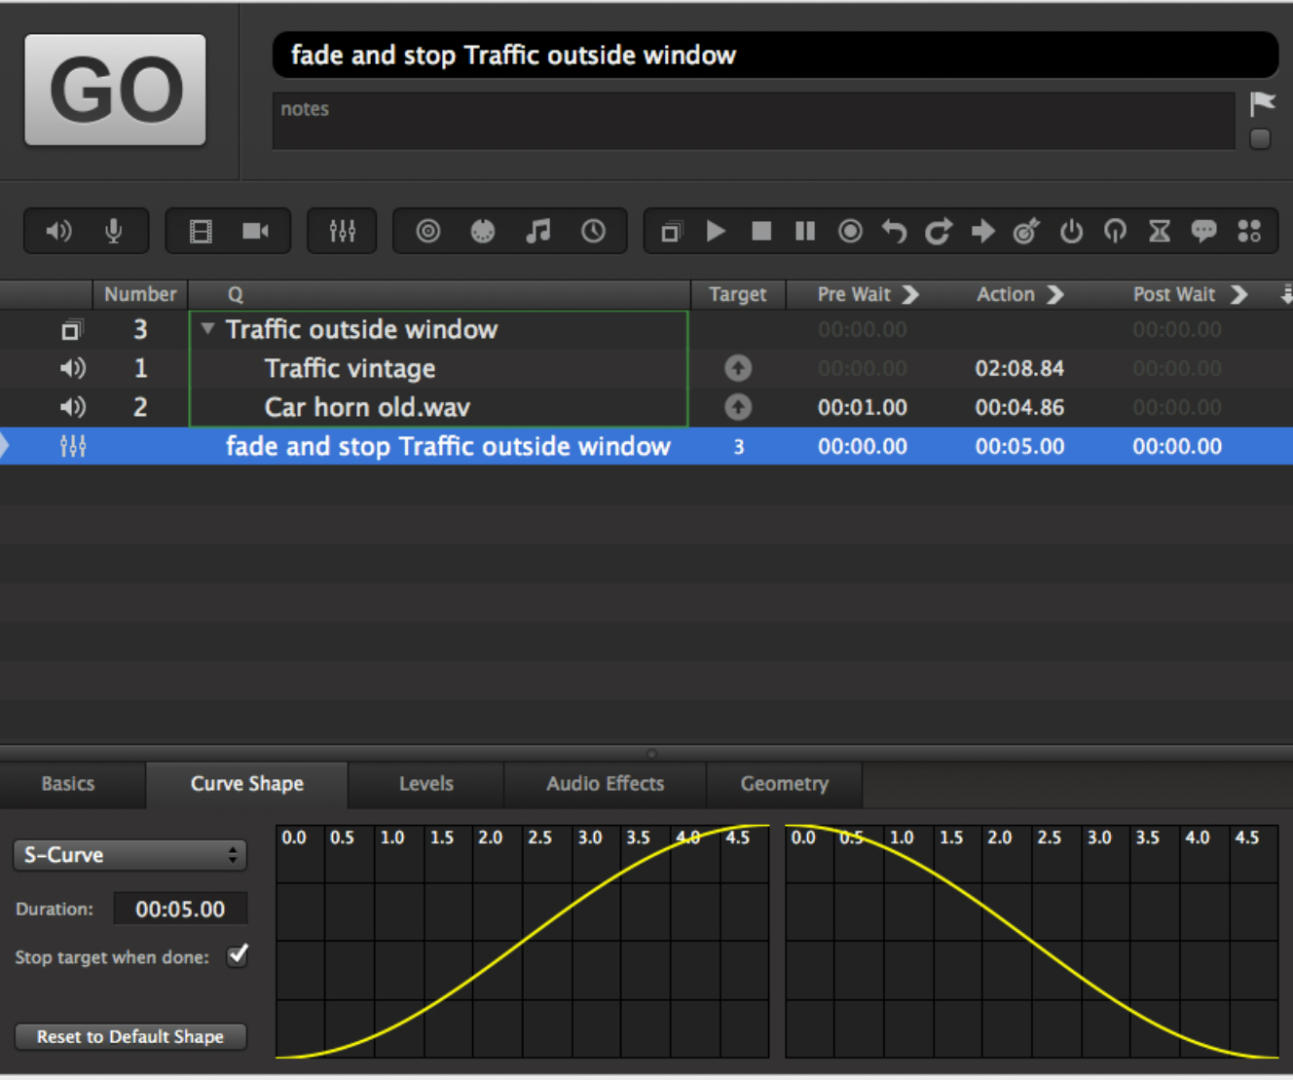
Task: Click the group icon on cue 3 row
Action: (x=72, y=329)
